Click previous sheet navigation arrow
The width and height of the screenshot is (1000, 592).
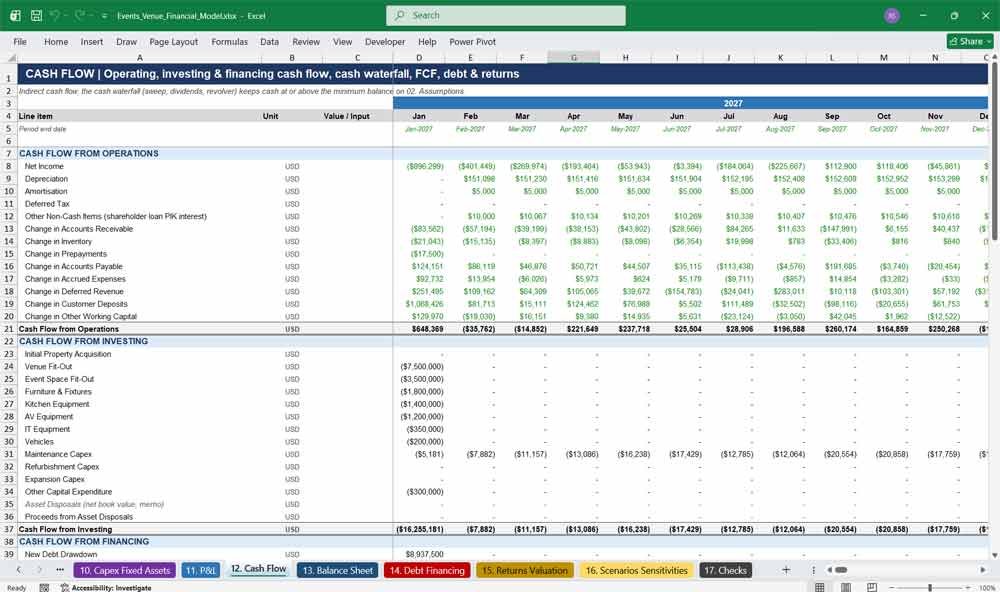pos(18,570)
